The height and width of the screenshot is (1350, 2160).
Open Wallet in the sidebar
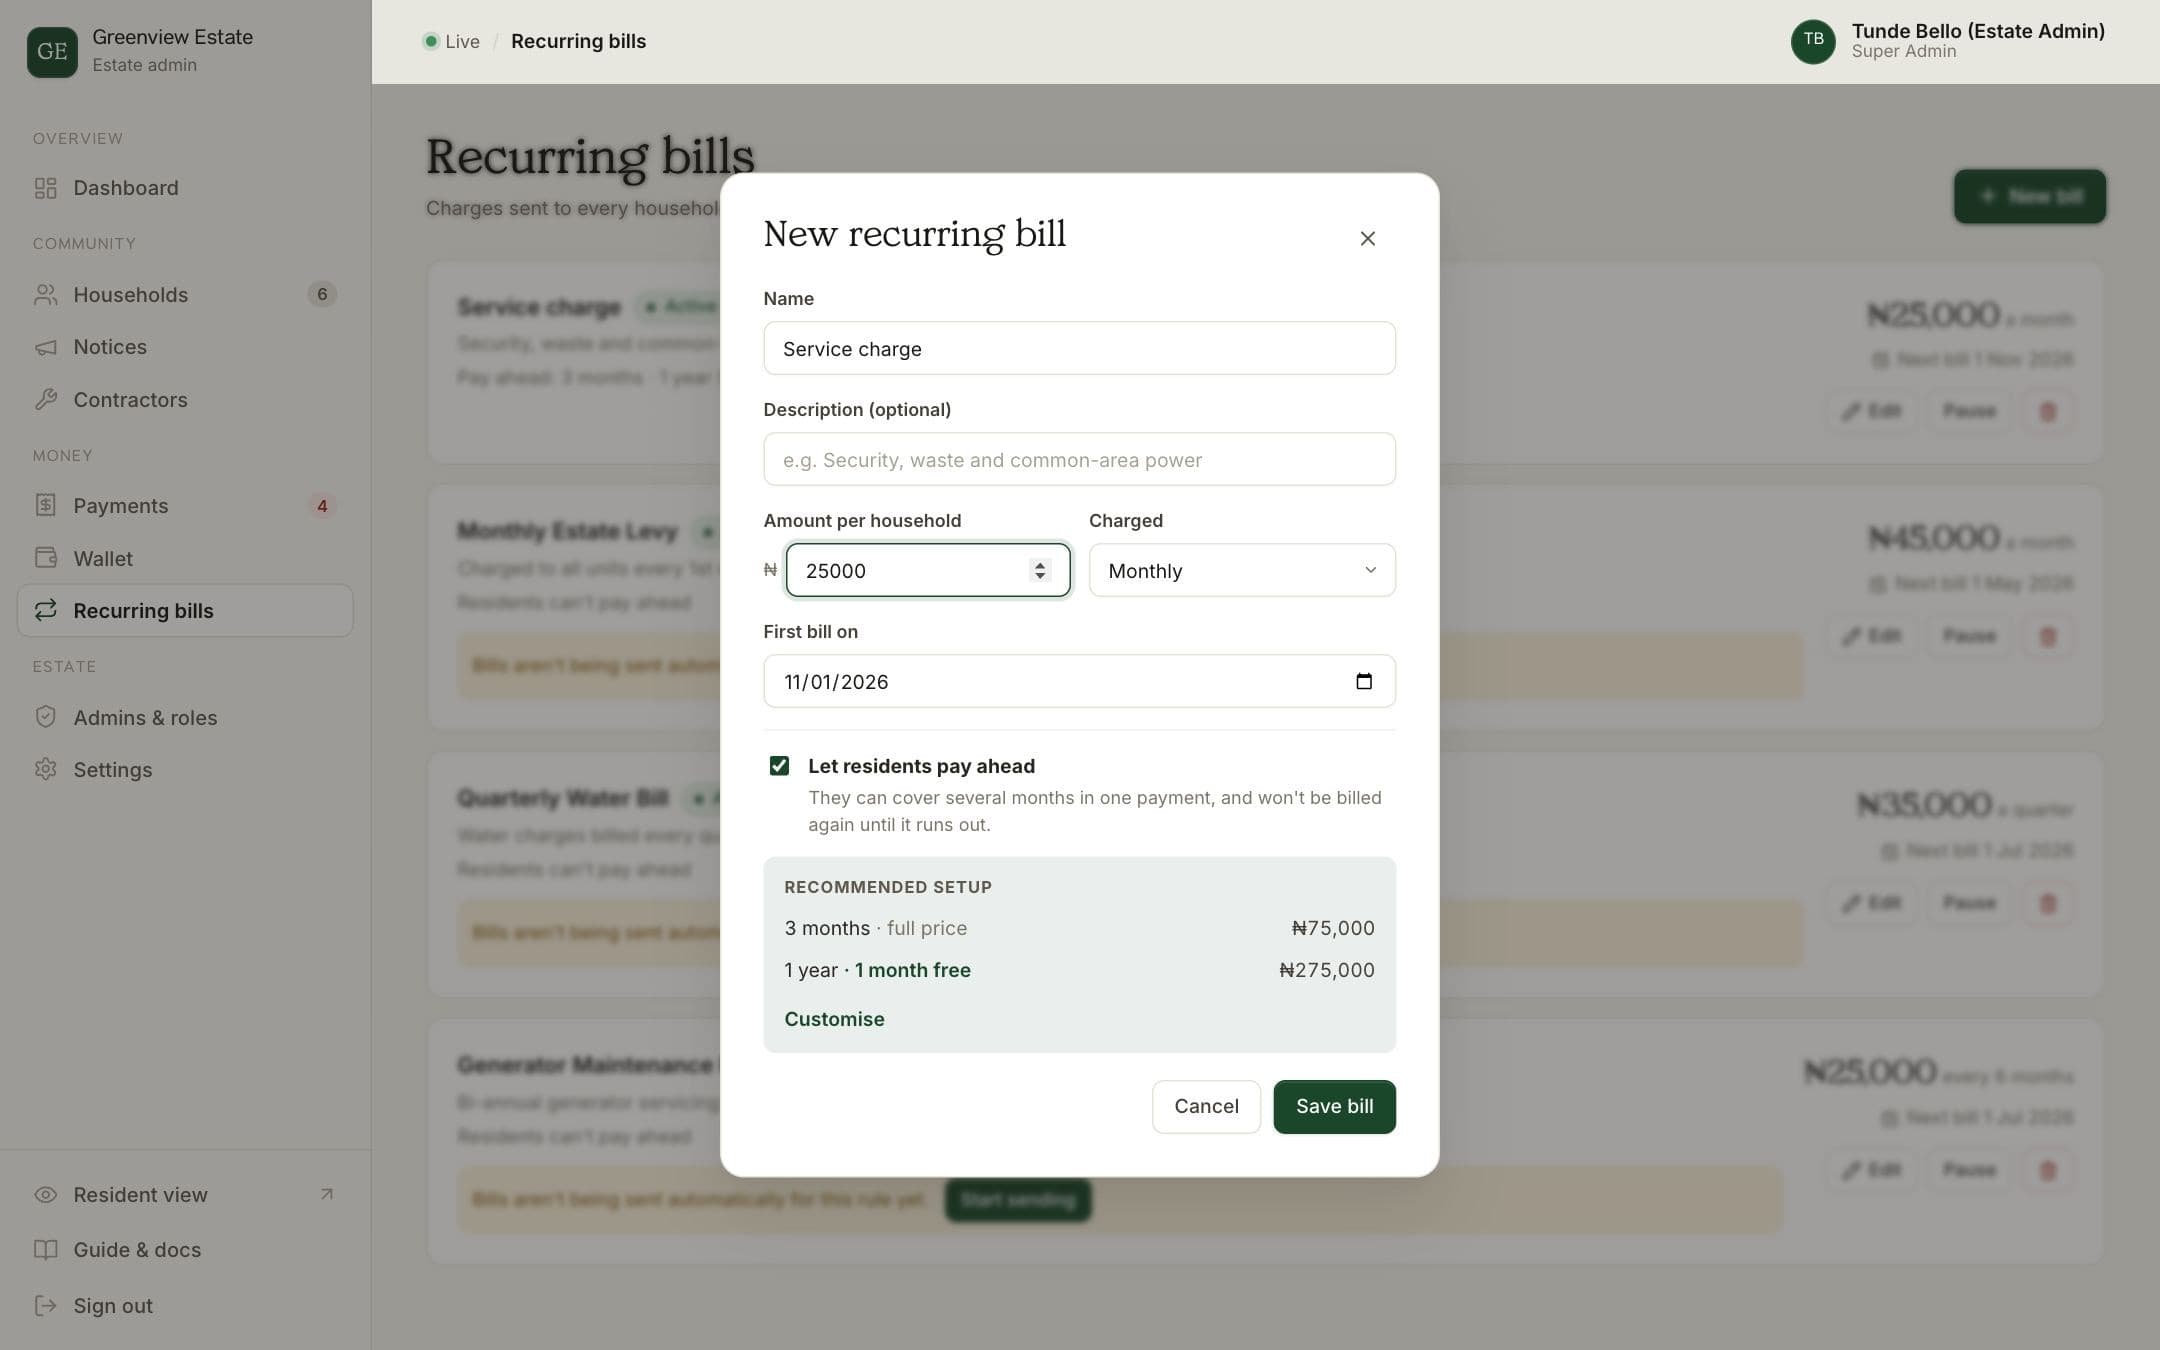click(x=185, y=558)
